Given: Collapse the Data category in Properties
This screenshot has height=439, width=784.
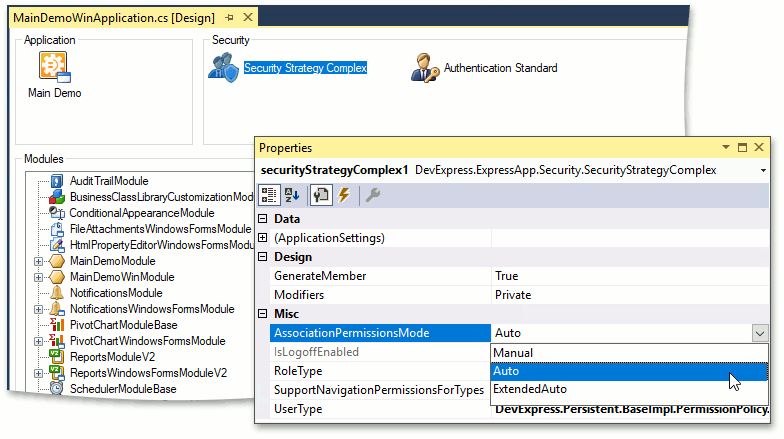Looking at the screenshot, I should point(262,219).
